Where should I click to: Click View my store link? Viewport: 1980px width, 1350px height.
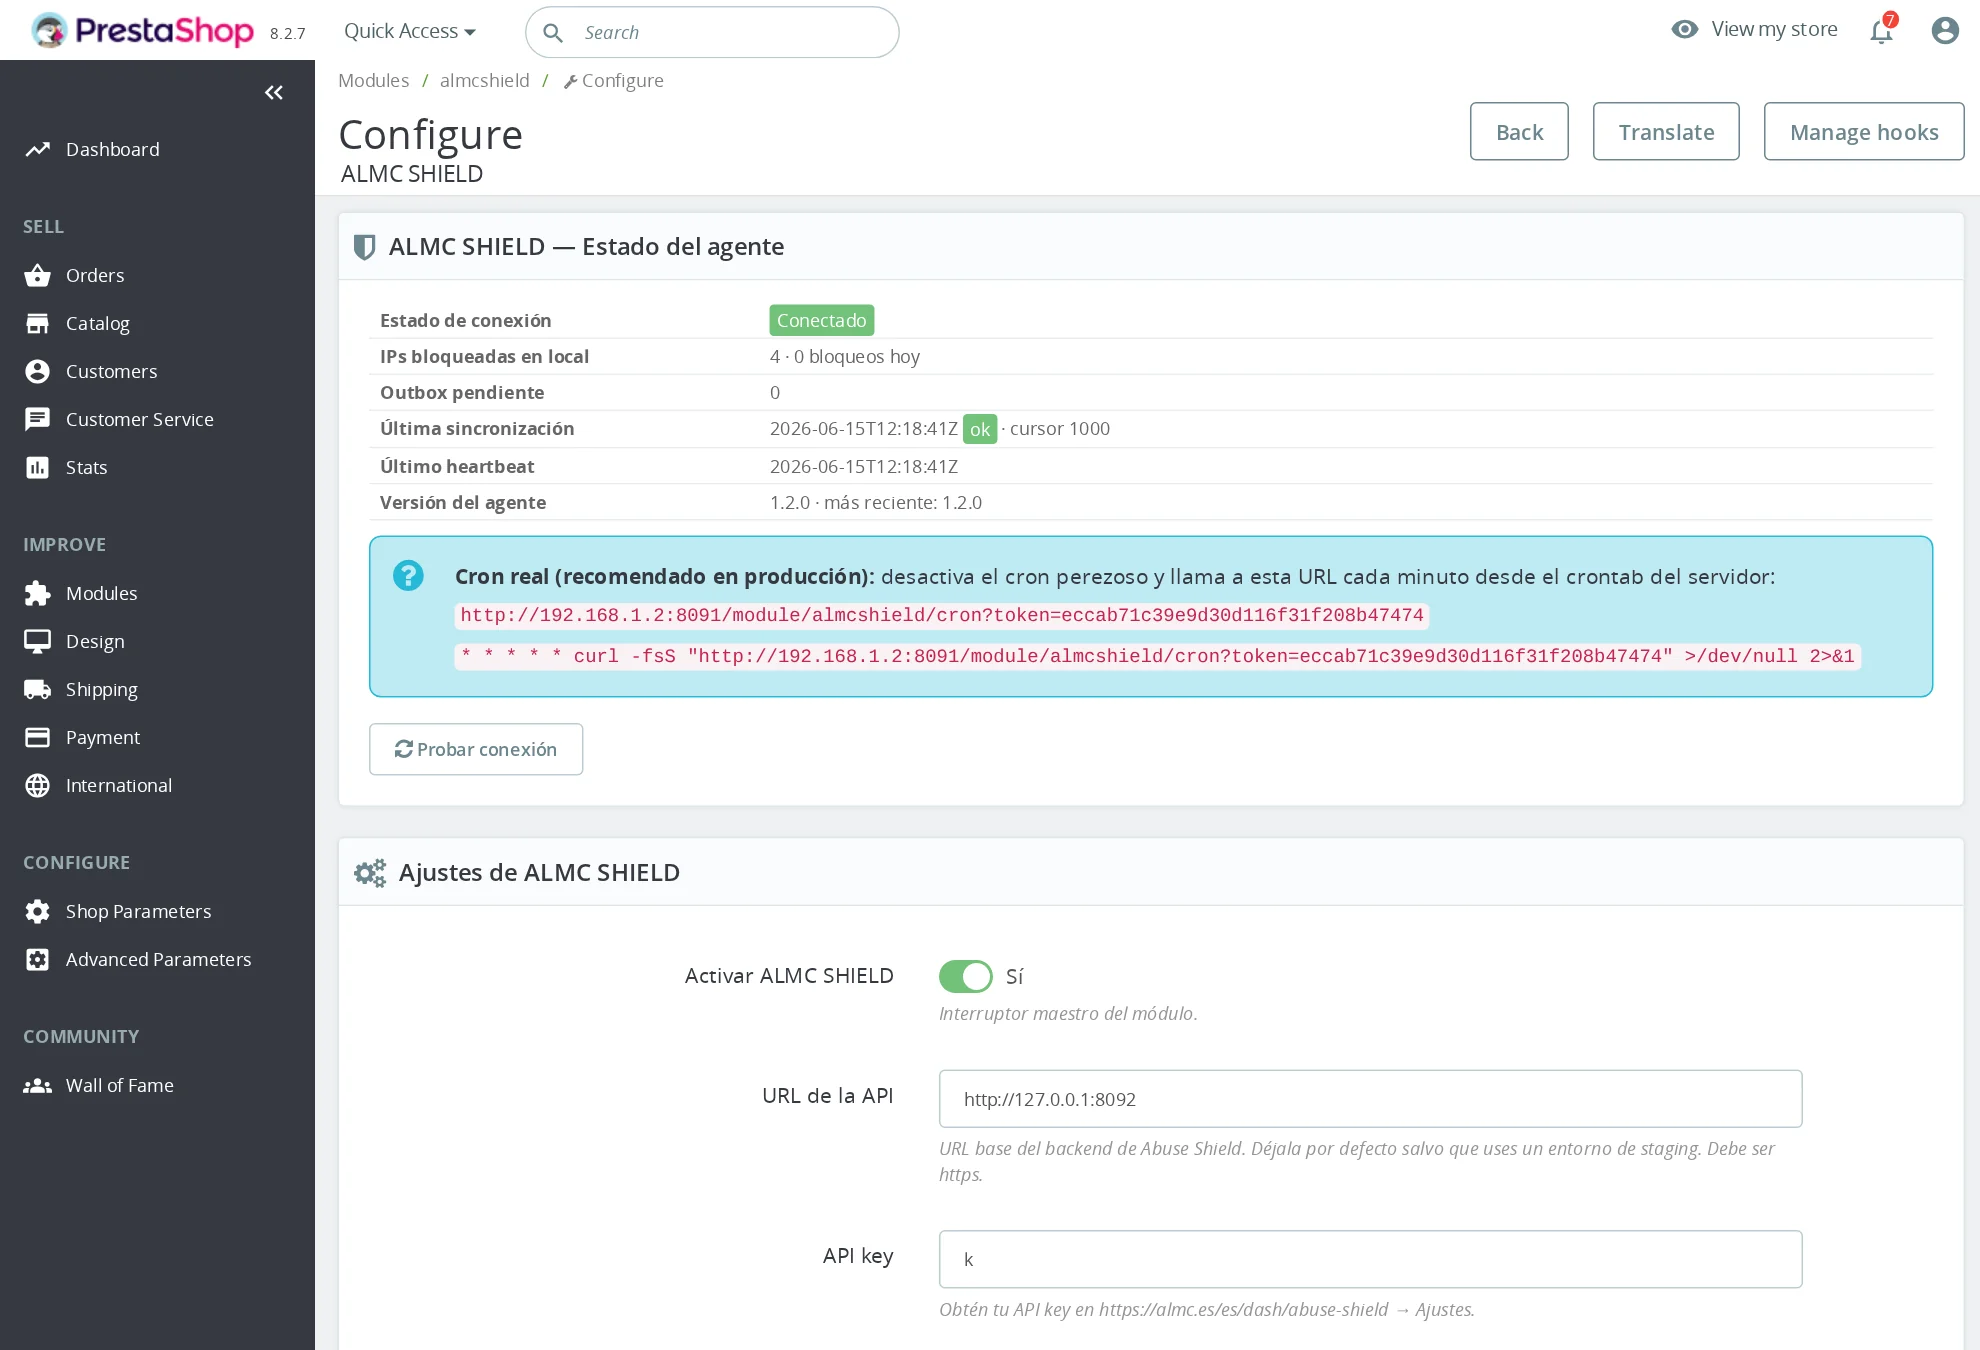click(x=1774, y=30)
